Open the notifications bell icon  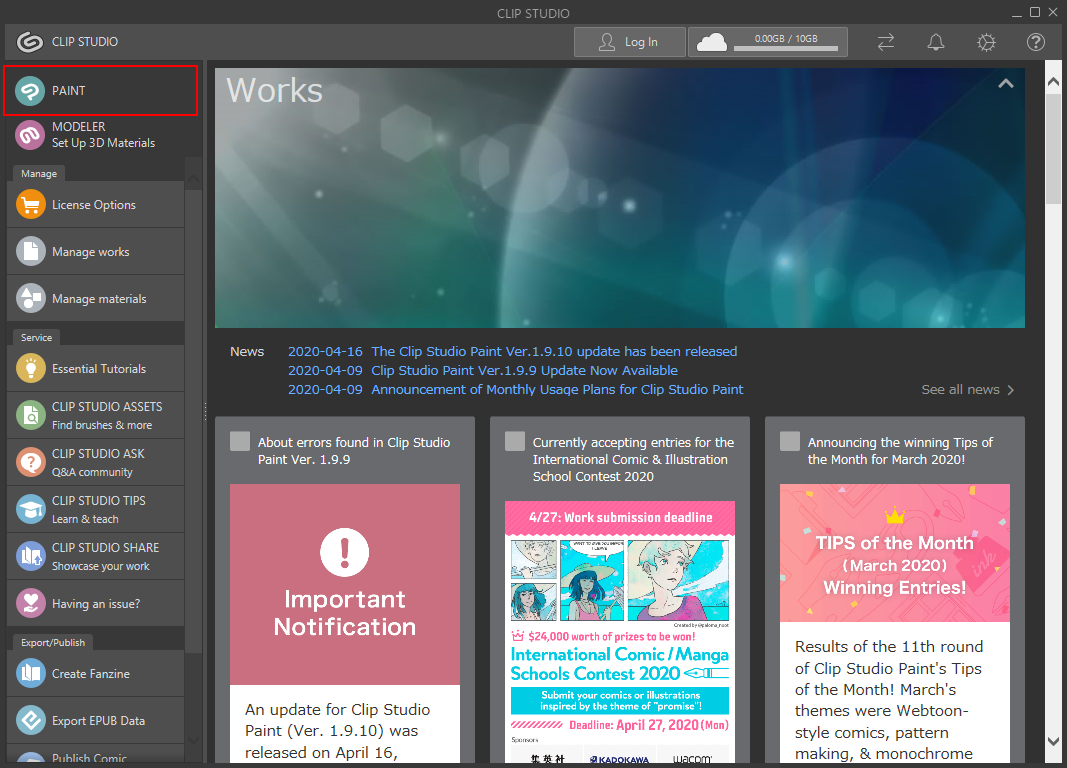[x=936, y=42]
